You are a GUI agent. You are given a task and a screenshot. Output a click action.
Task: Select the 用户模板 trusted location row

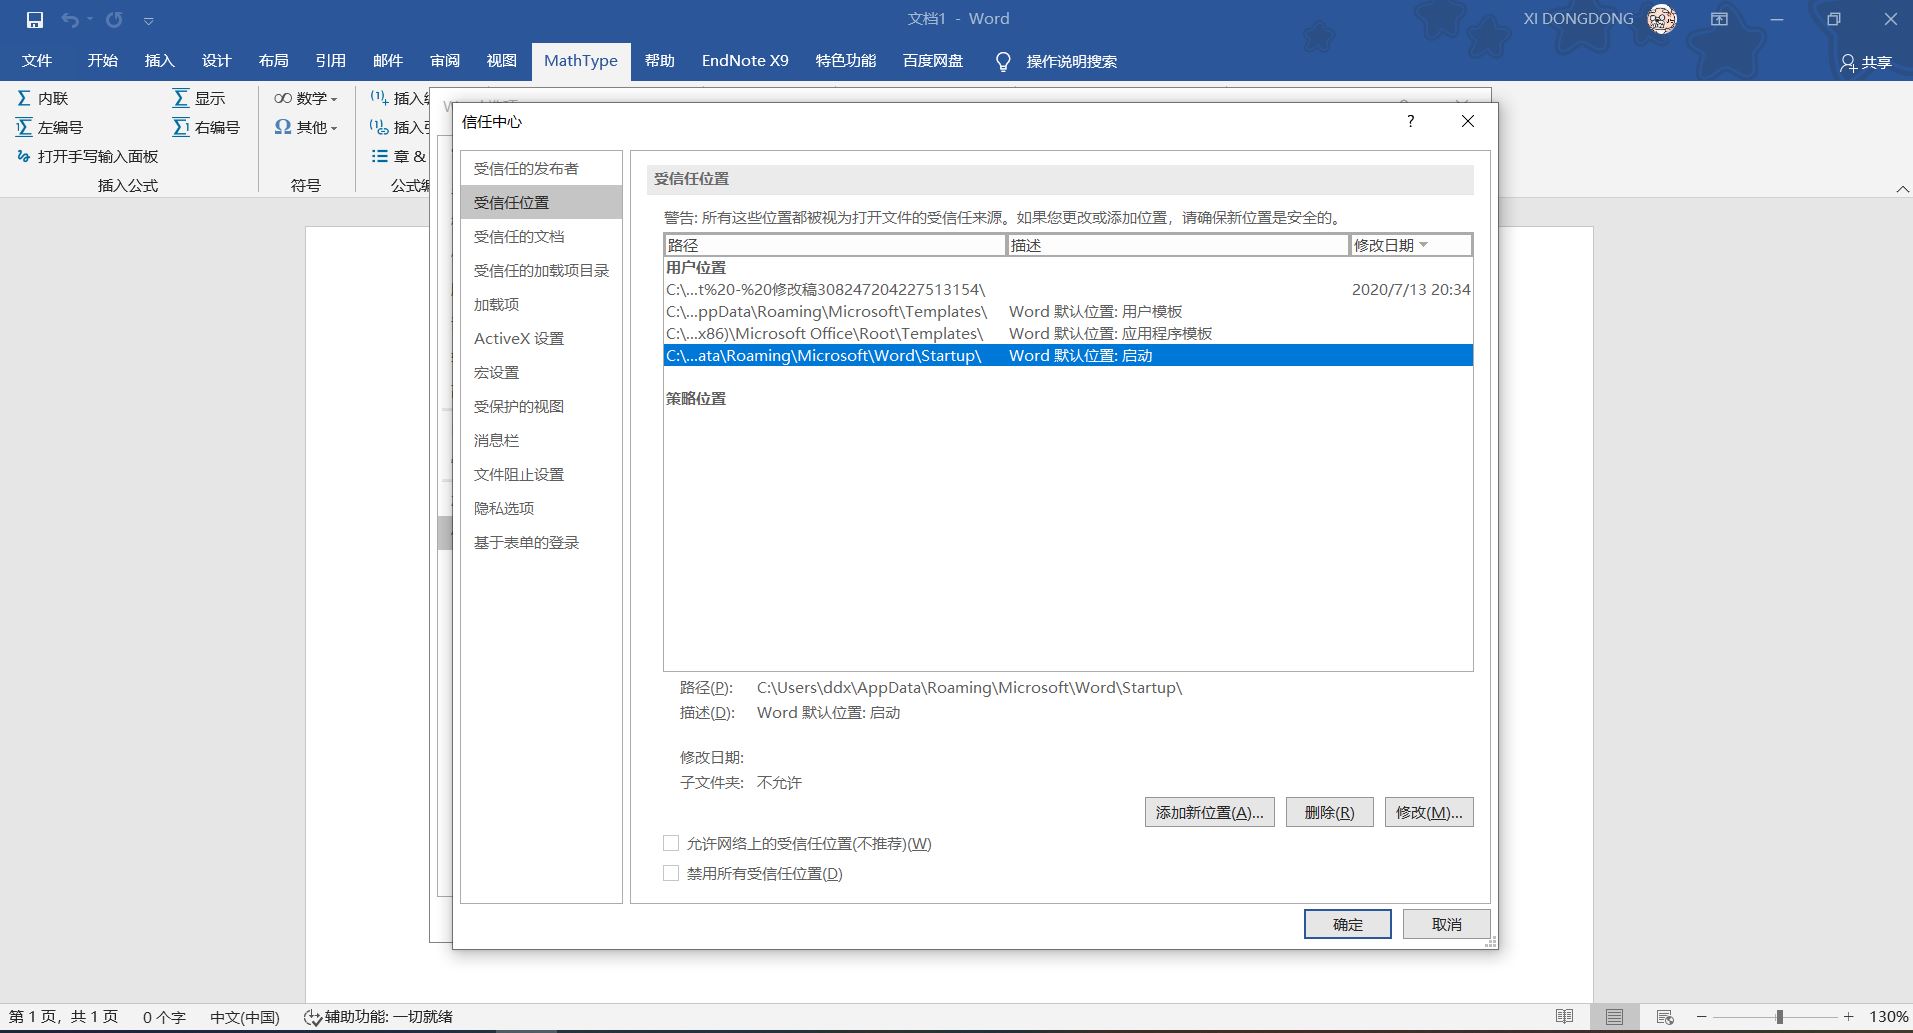tap(1068, 311)
